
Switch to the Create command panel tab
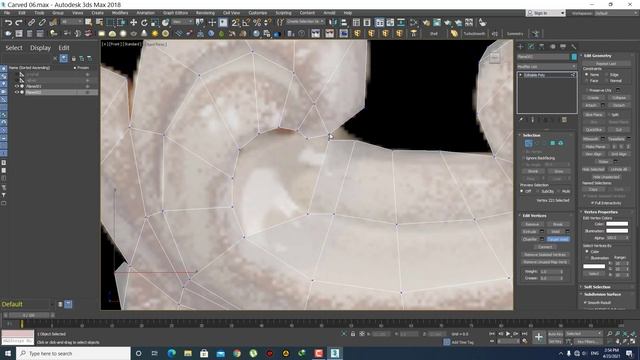click(x=520, y=47)
